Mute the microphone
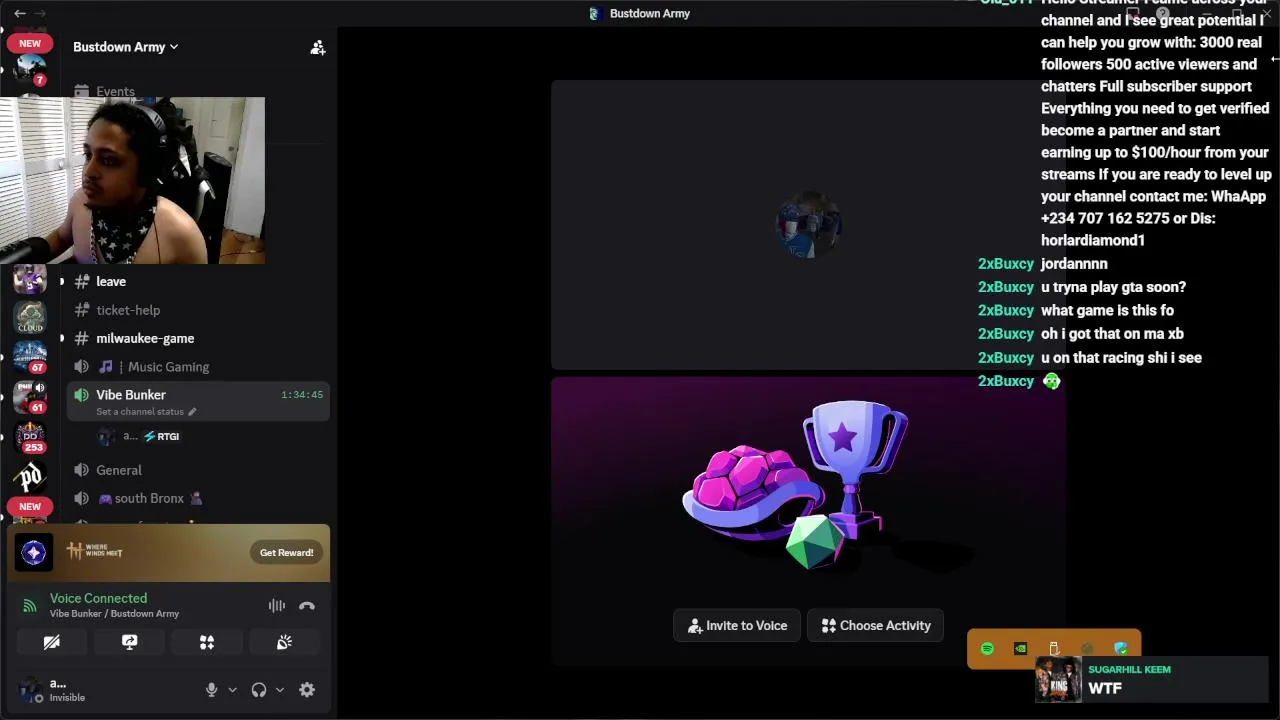Viewport: 1280px width, 720px height. pos(211,690)
